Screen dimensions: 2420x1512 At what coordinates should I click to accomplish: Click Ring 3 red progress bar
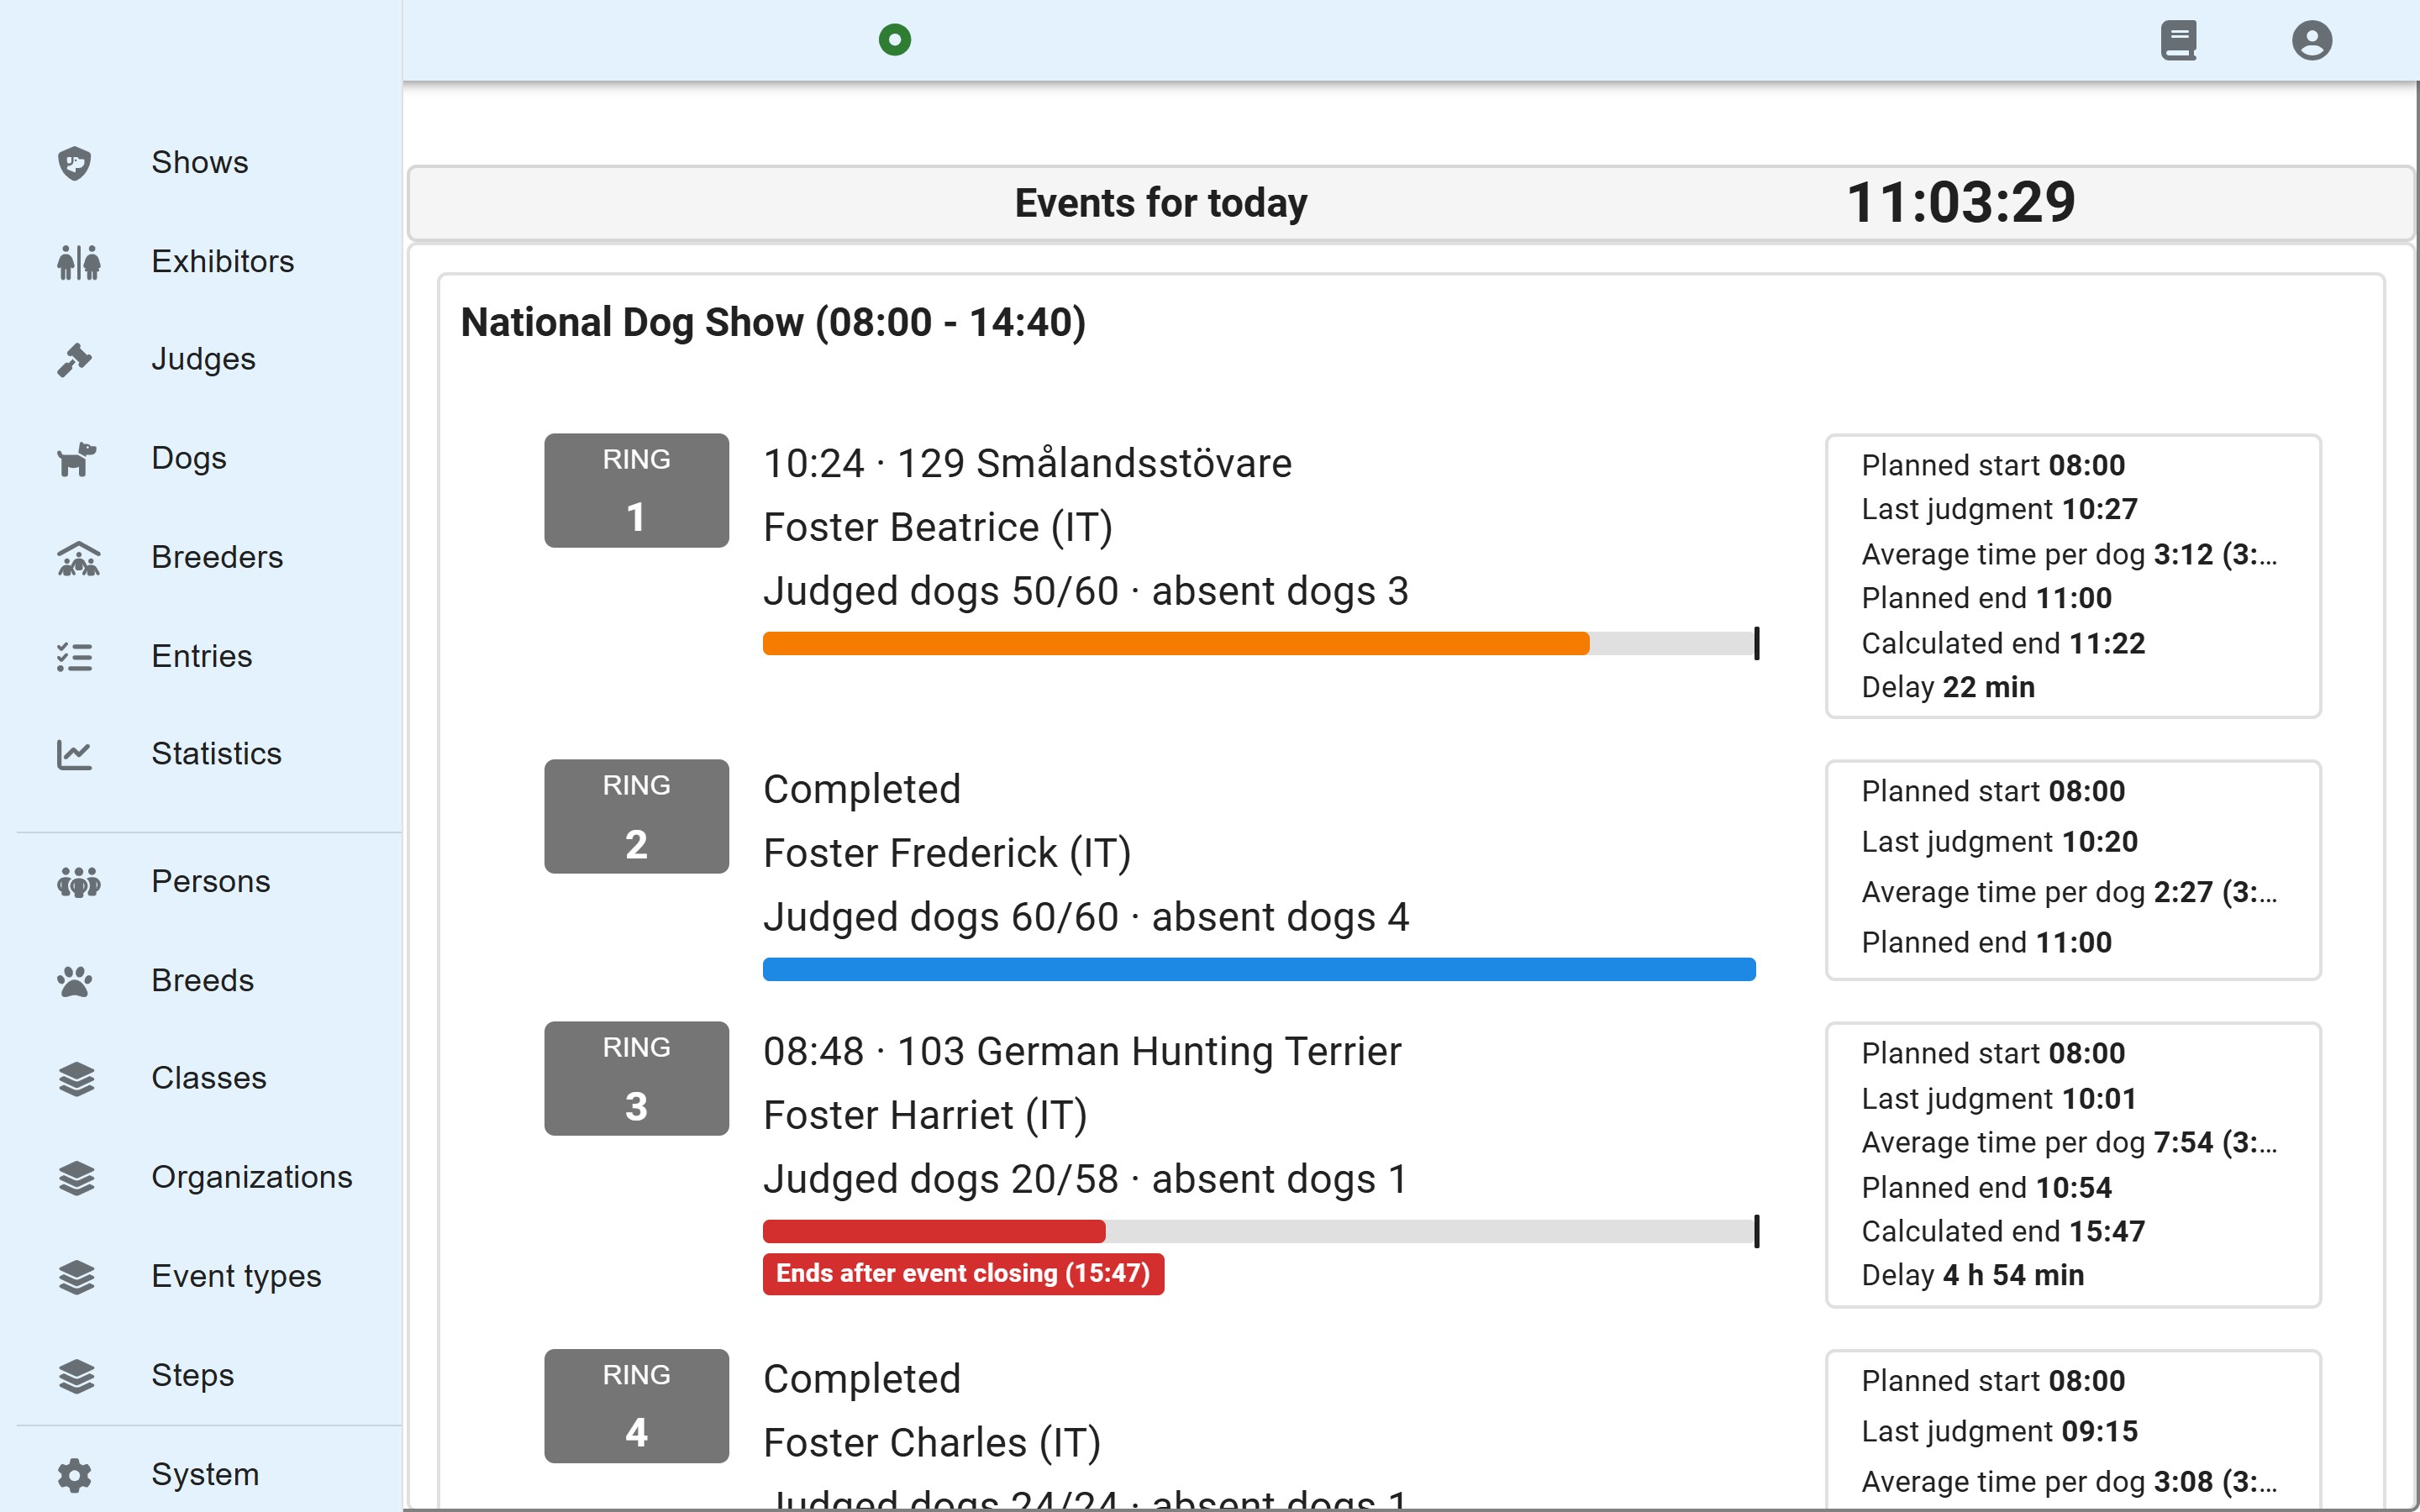(1259, 1231)
